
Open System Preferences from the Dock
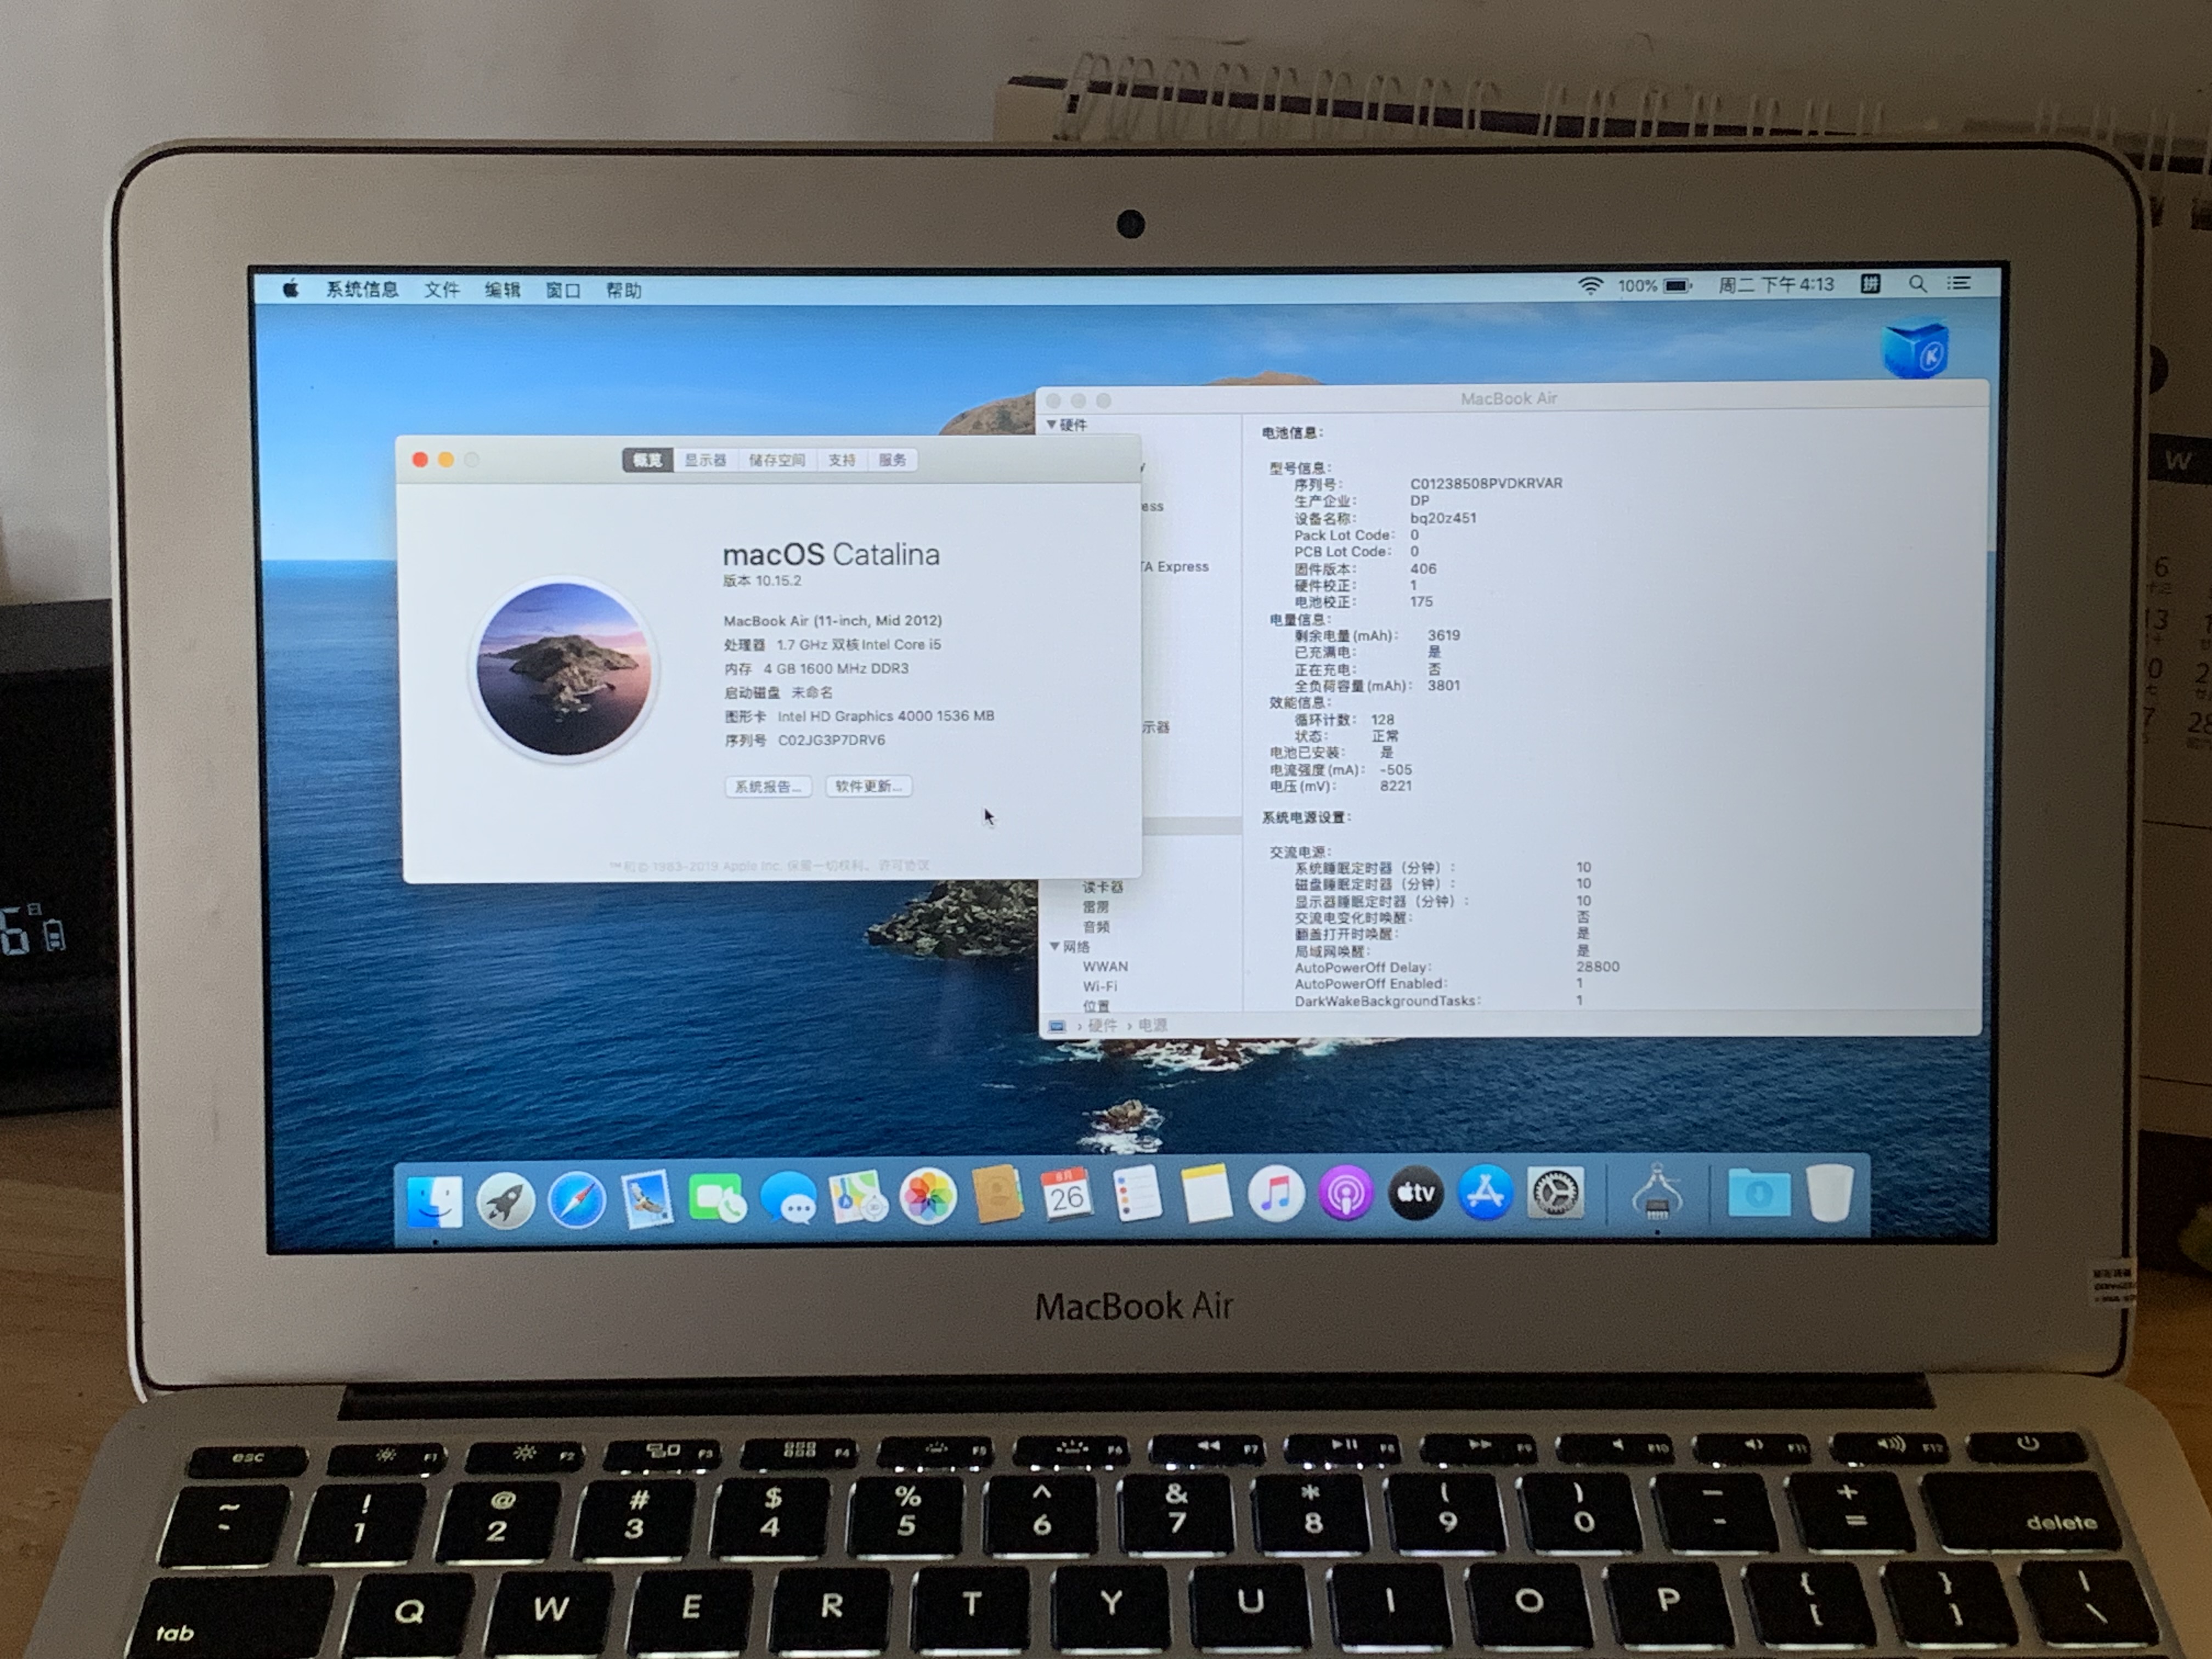tap(1556, 1193)
